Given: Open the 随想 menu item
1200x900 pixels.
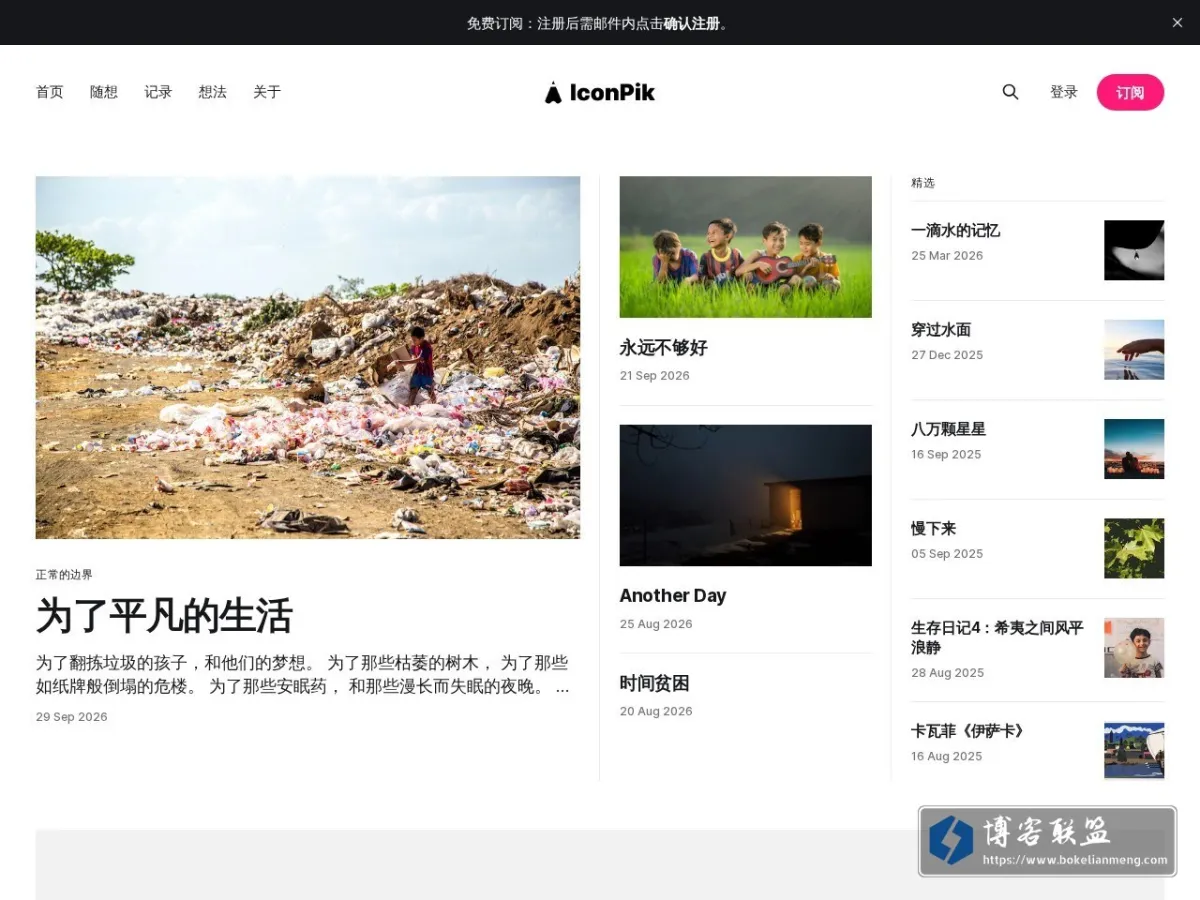Looking at the screenshot, I should pyautogui.click(x=104, y=92).
